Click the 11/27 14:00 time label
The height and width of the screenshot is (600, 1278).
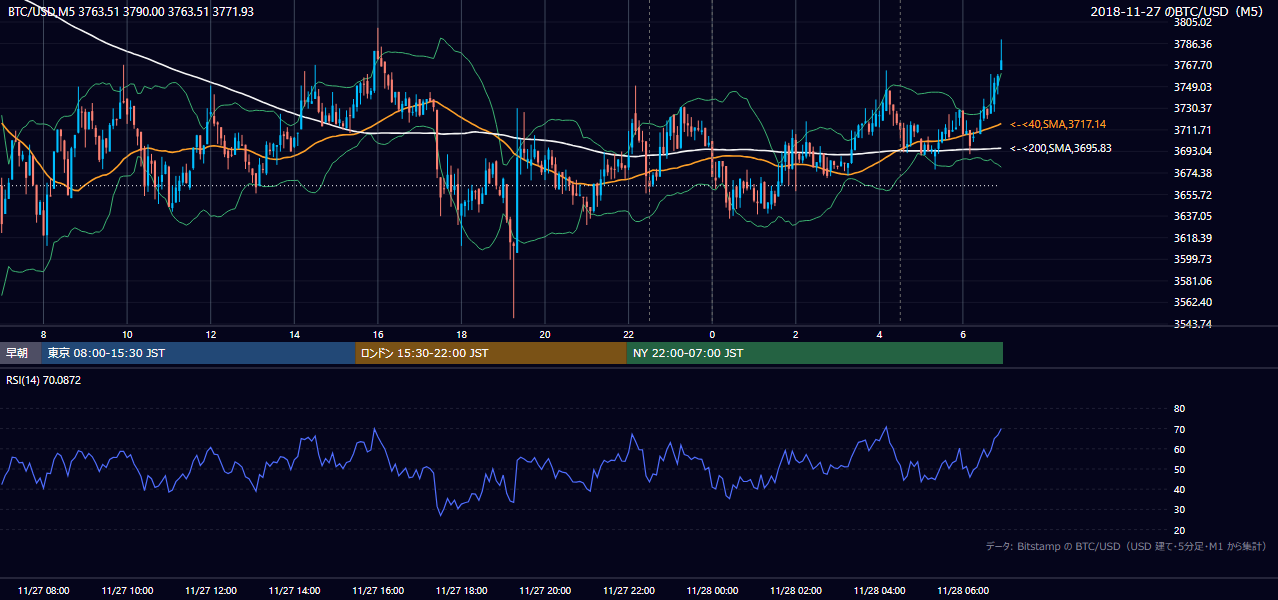(295, 591)
